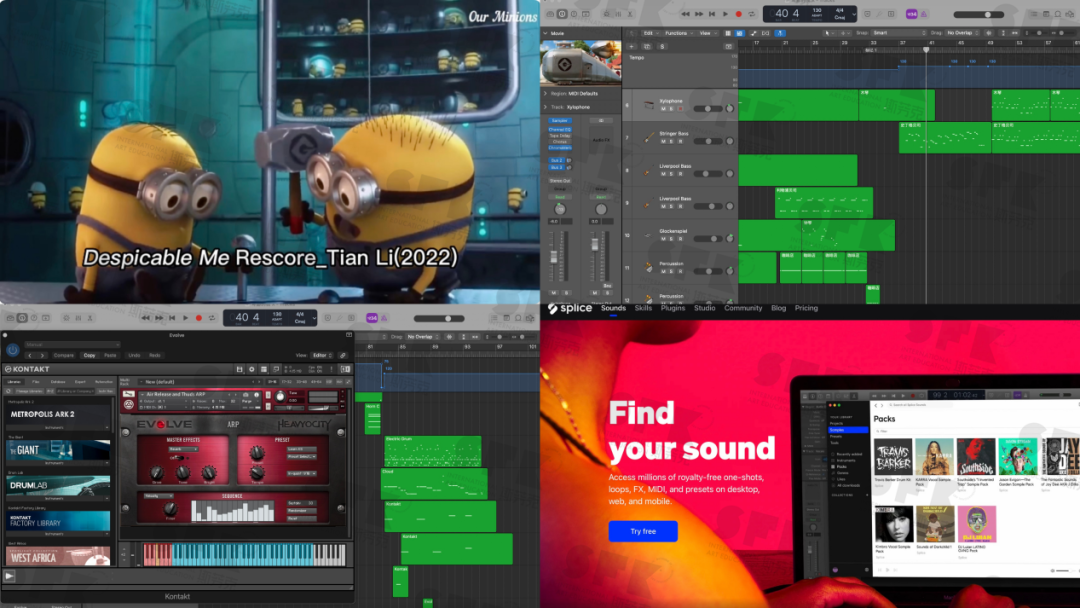The height and width of the screenshot is (608, 1080).
Task: Toggle purple count-in button in top-right Logic
Action: pyautogui.click(x=911, y=14)
